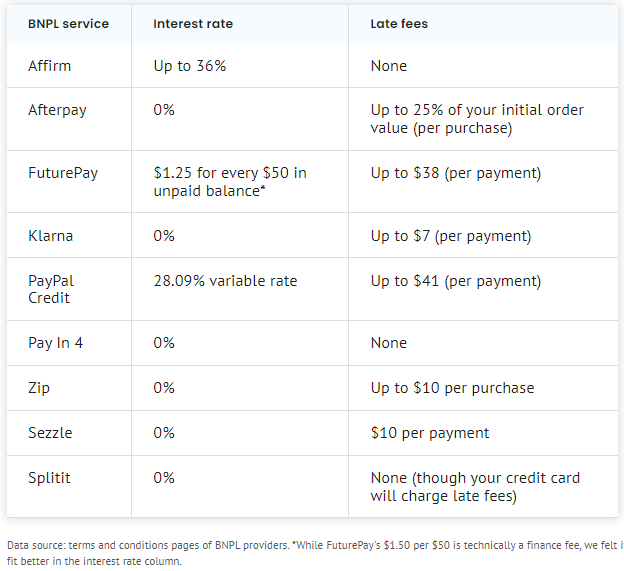Click the Afterpay service cell
The image size is (624, 571).
coord(57,110)
